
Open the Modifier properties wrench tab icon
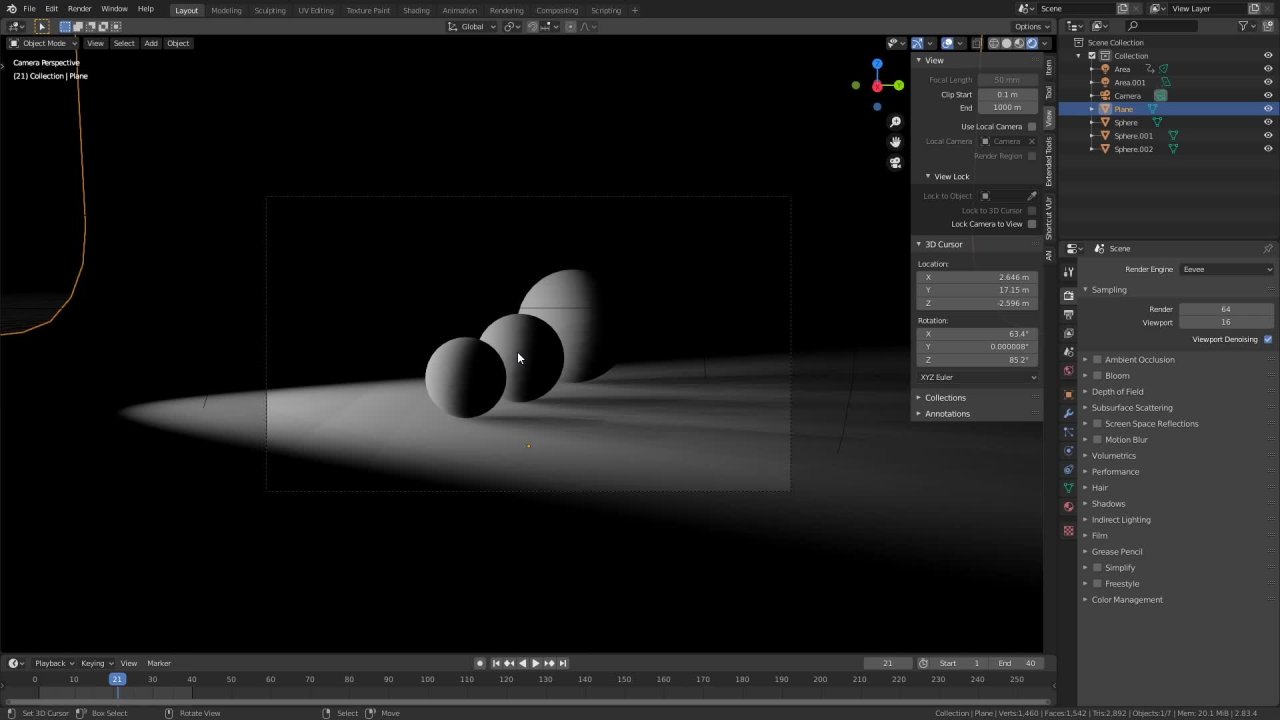(1068, 413)
